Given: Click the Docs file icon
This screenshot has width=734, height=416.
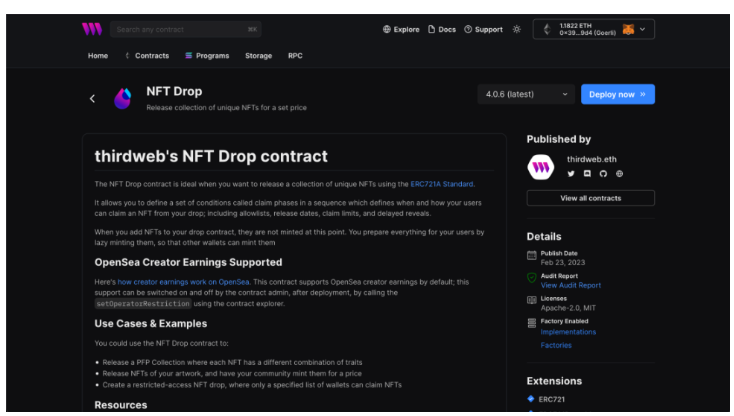Looking at the screenshot, I should point(432,29).
